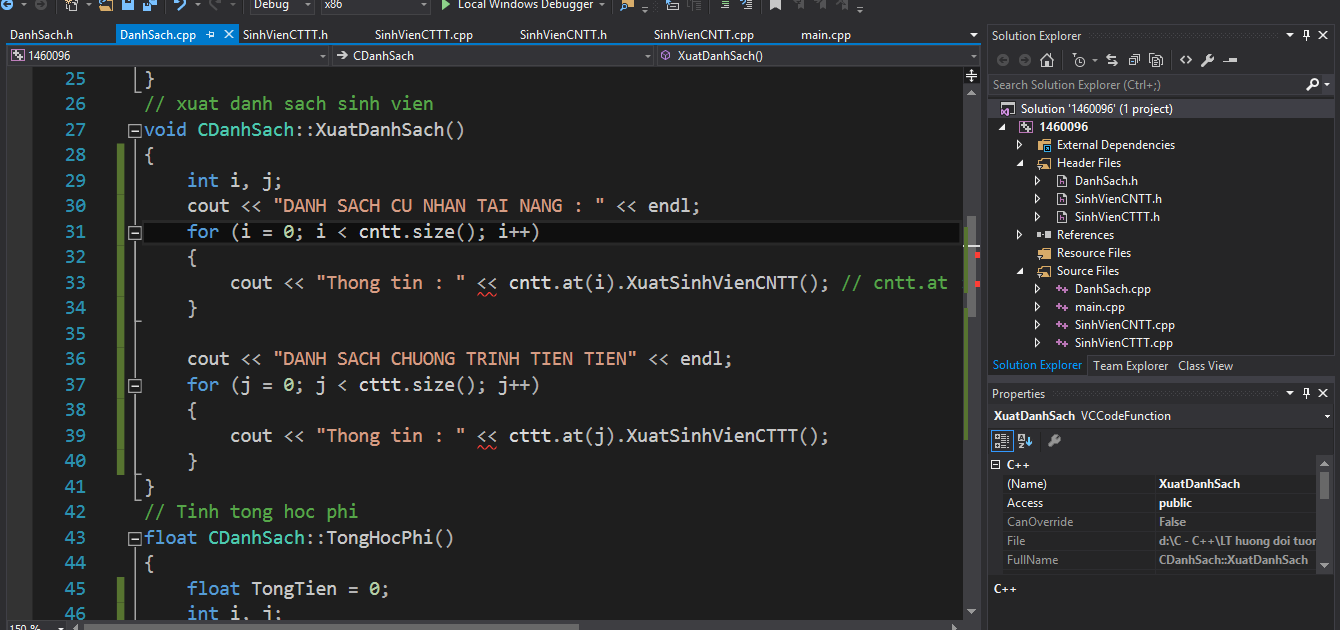Open Properties via wrench icon in Solution Explorer

click(x=1208, y=60)
